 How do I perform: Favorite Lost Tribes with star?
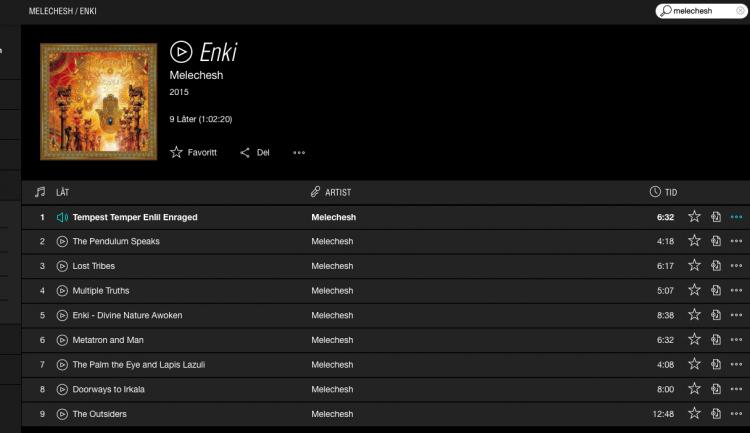coord(694,265)
